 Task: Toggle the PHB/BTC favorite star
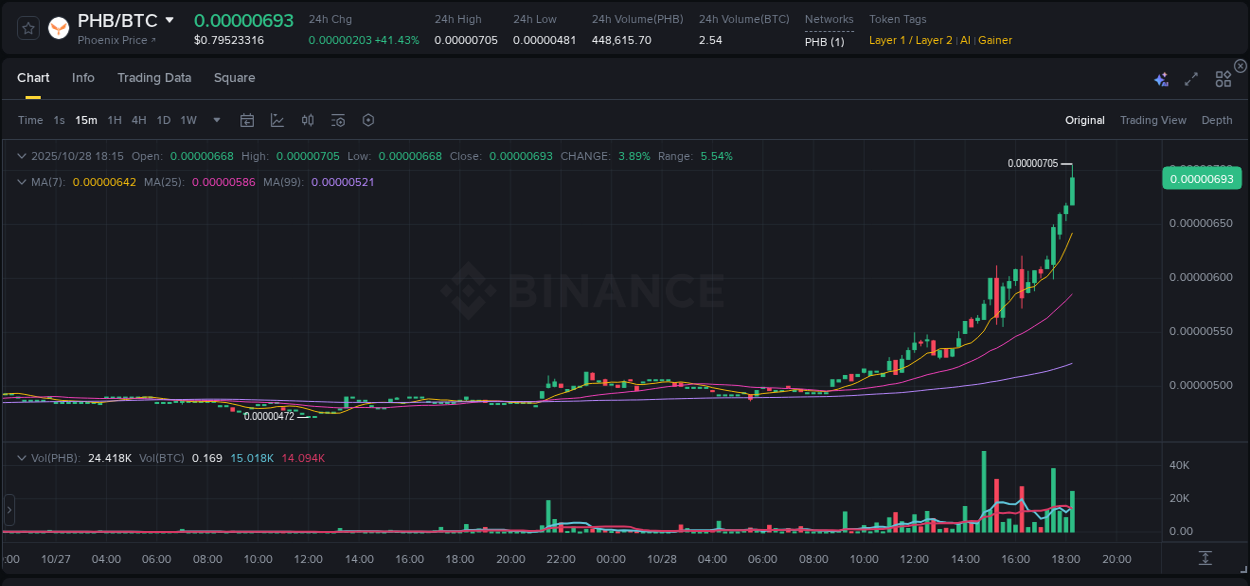click(27, 27)
